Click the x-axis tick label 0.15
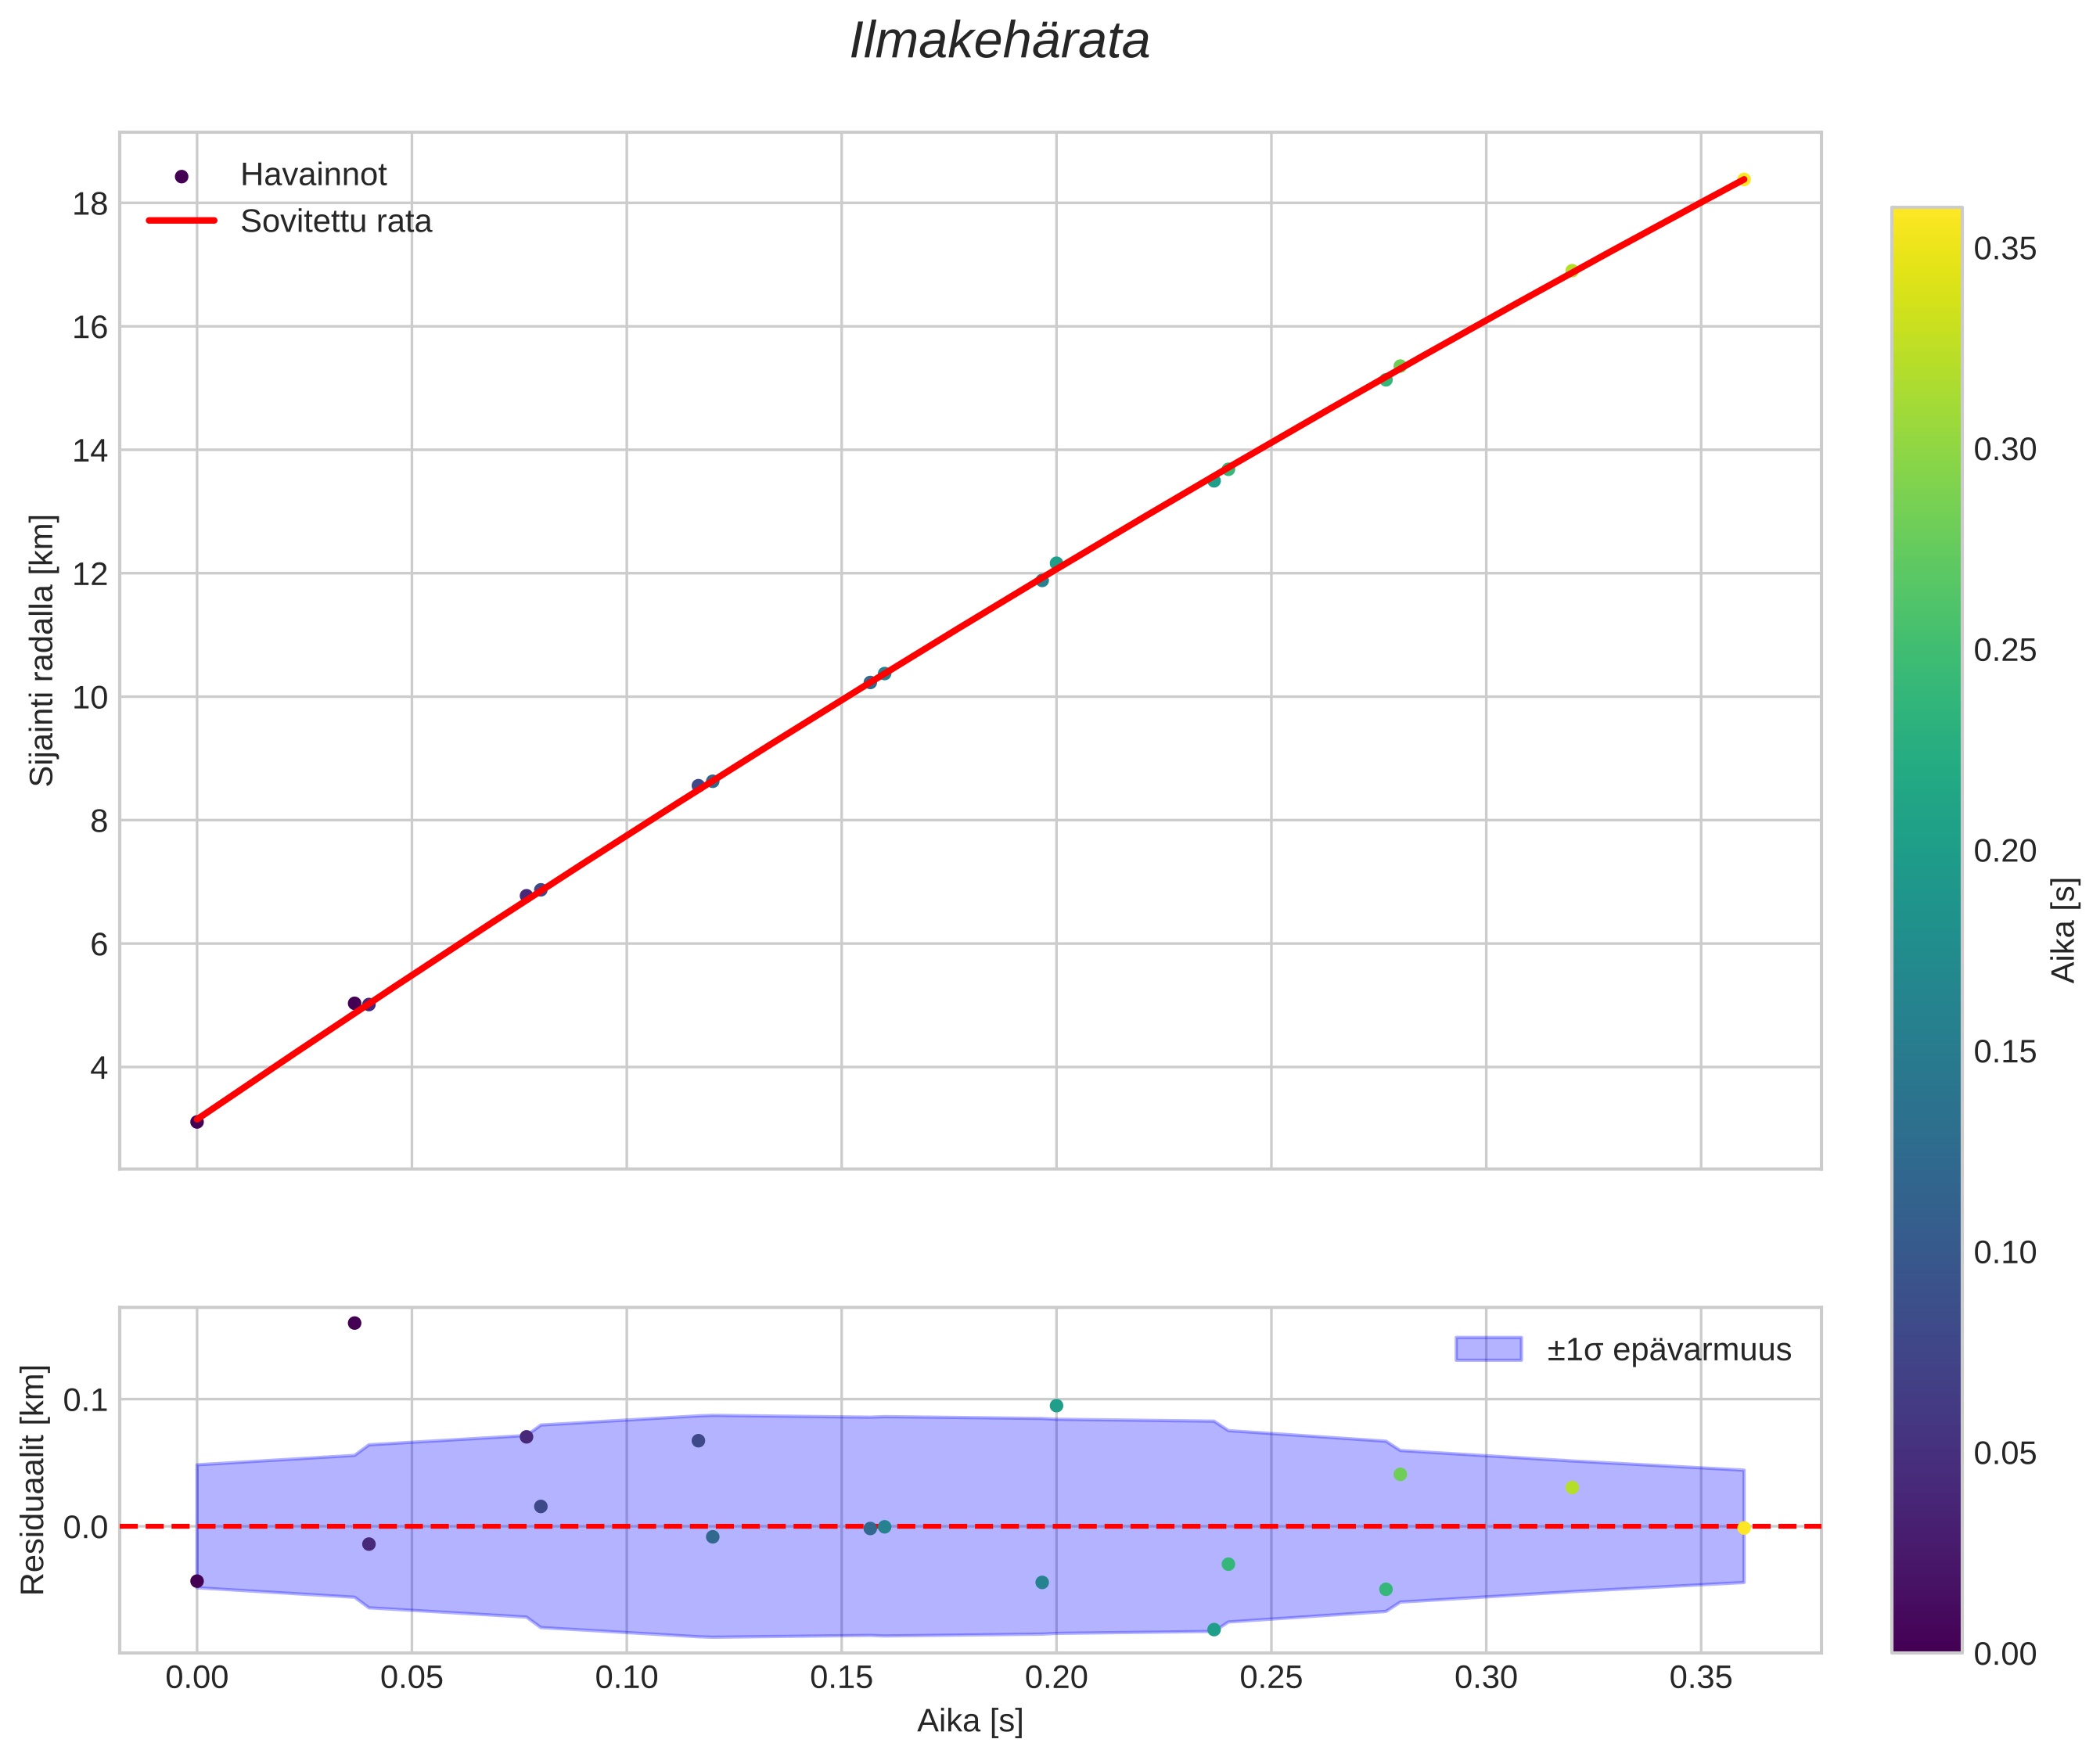The height and width of the screenshot is (1757, 2100). (x=841, y=1677)
